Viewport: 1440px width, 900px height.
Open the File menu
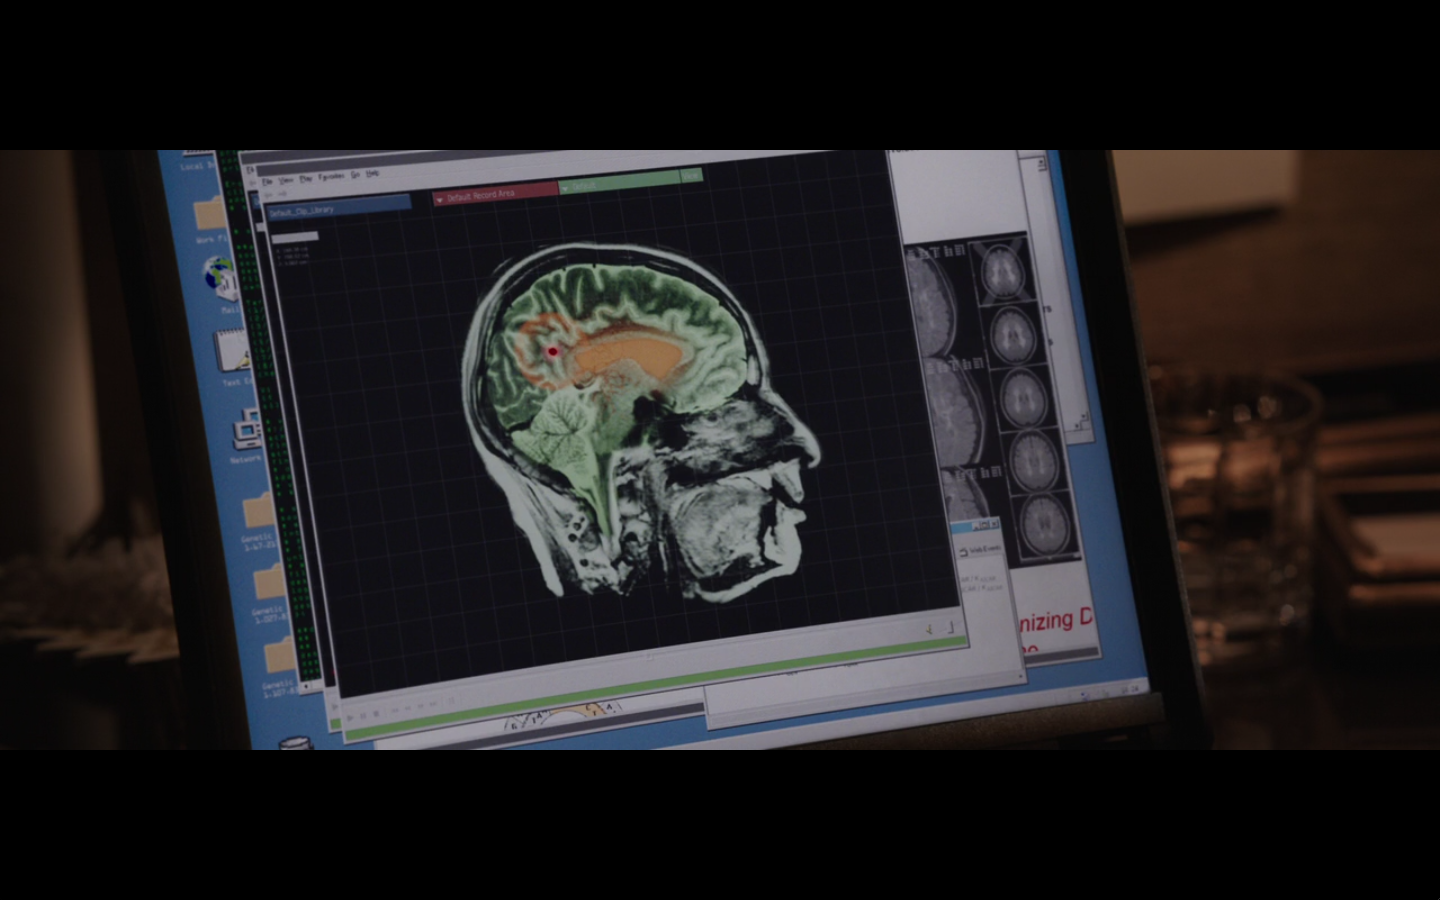coord(267,181)
